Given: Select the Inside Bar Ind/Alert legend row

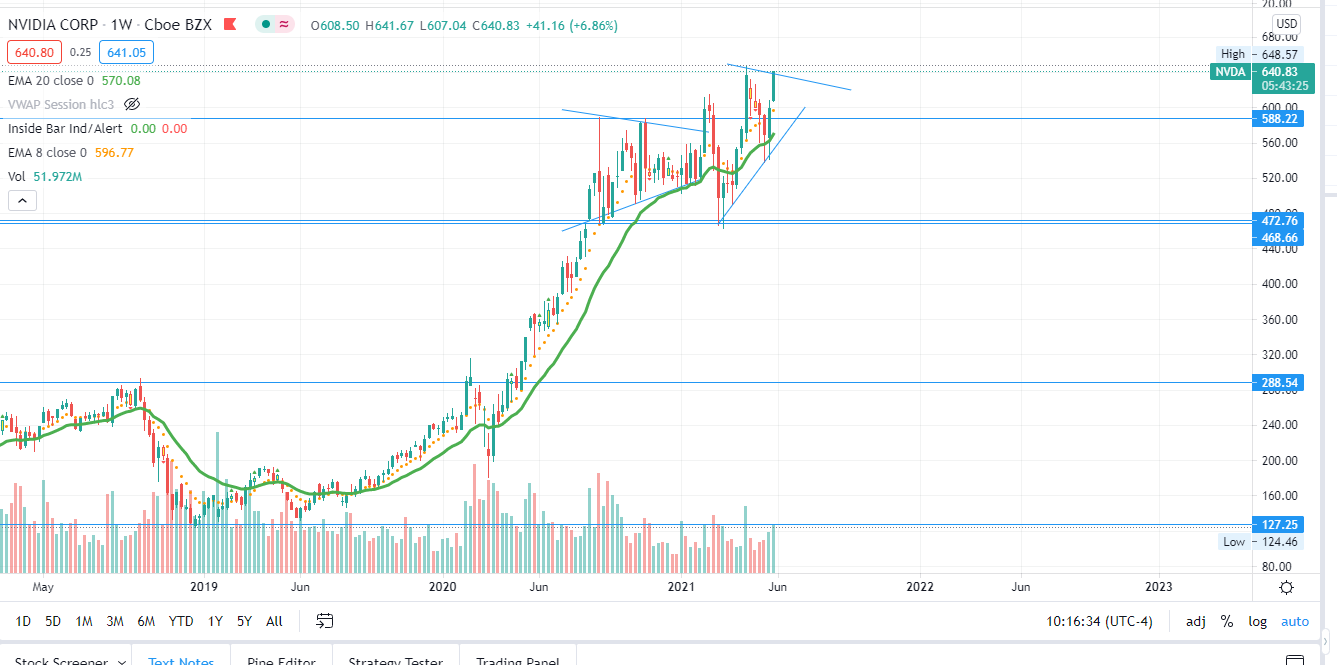Looking at the screenshot, I should (x=97, y=128).
